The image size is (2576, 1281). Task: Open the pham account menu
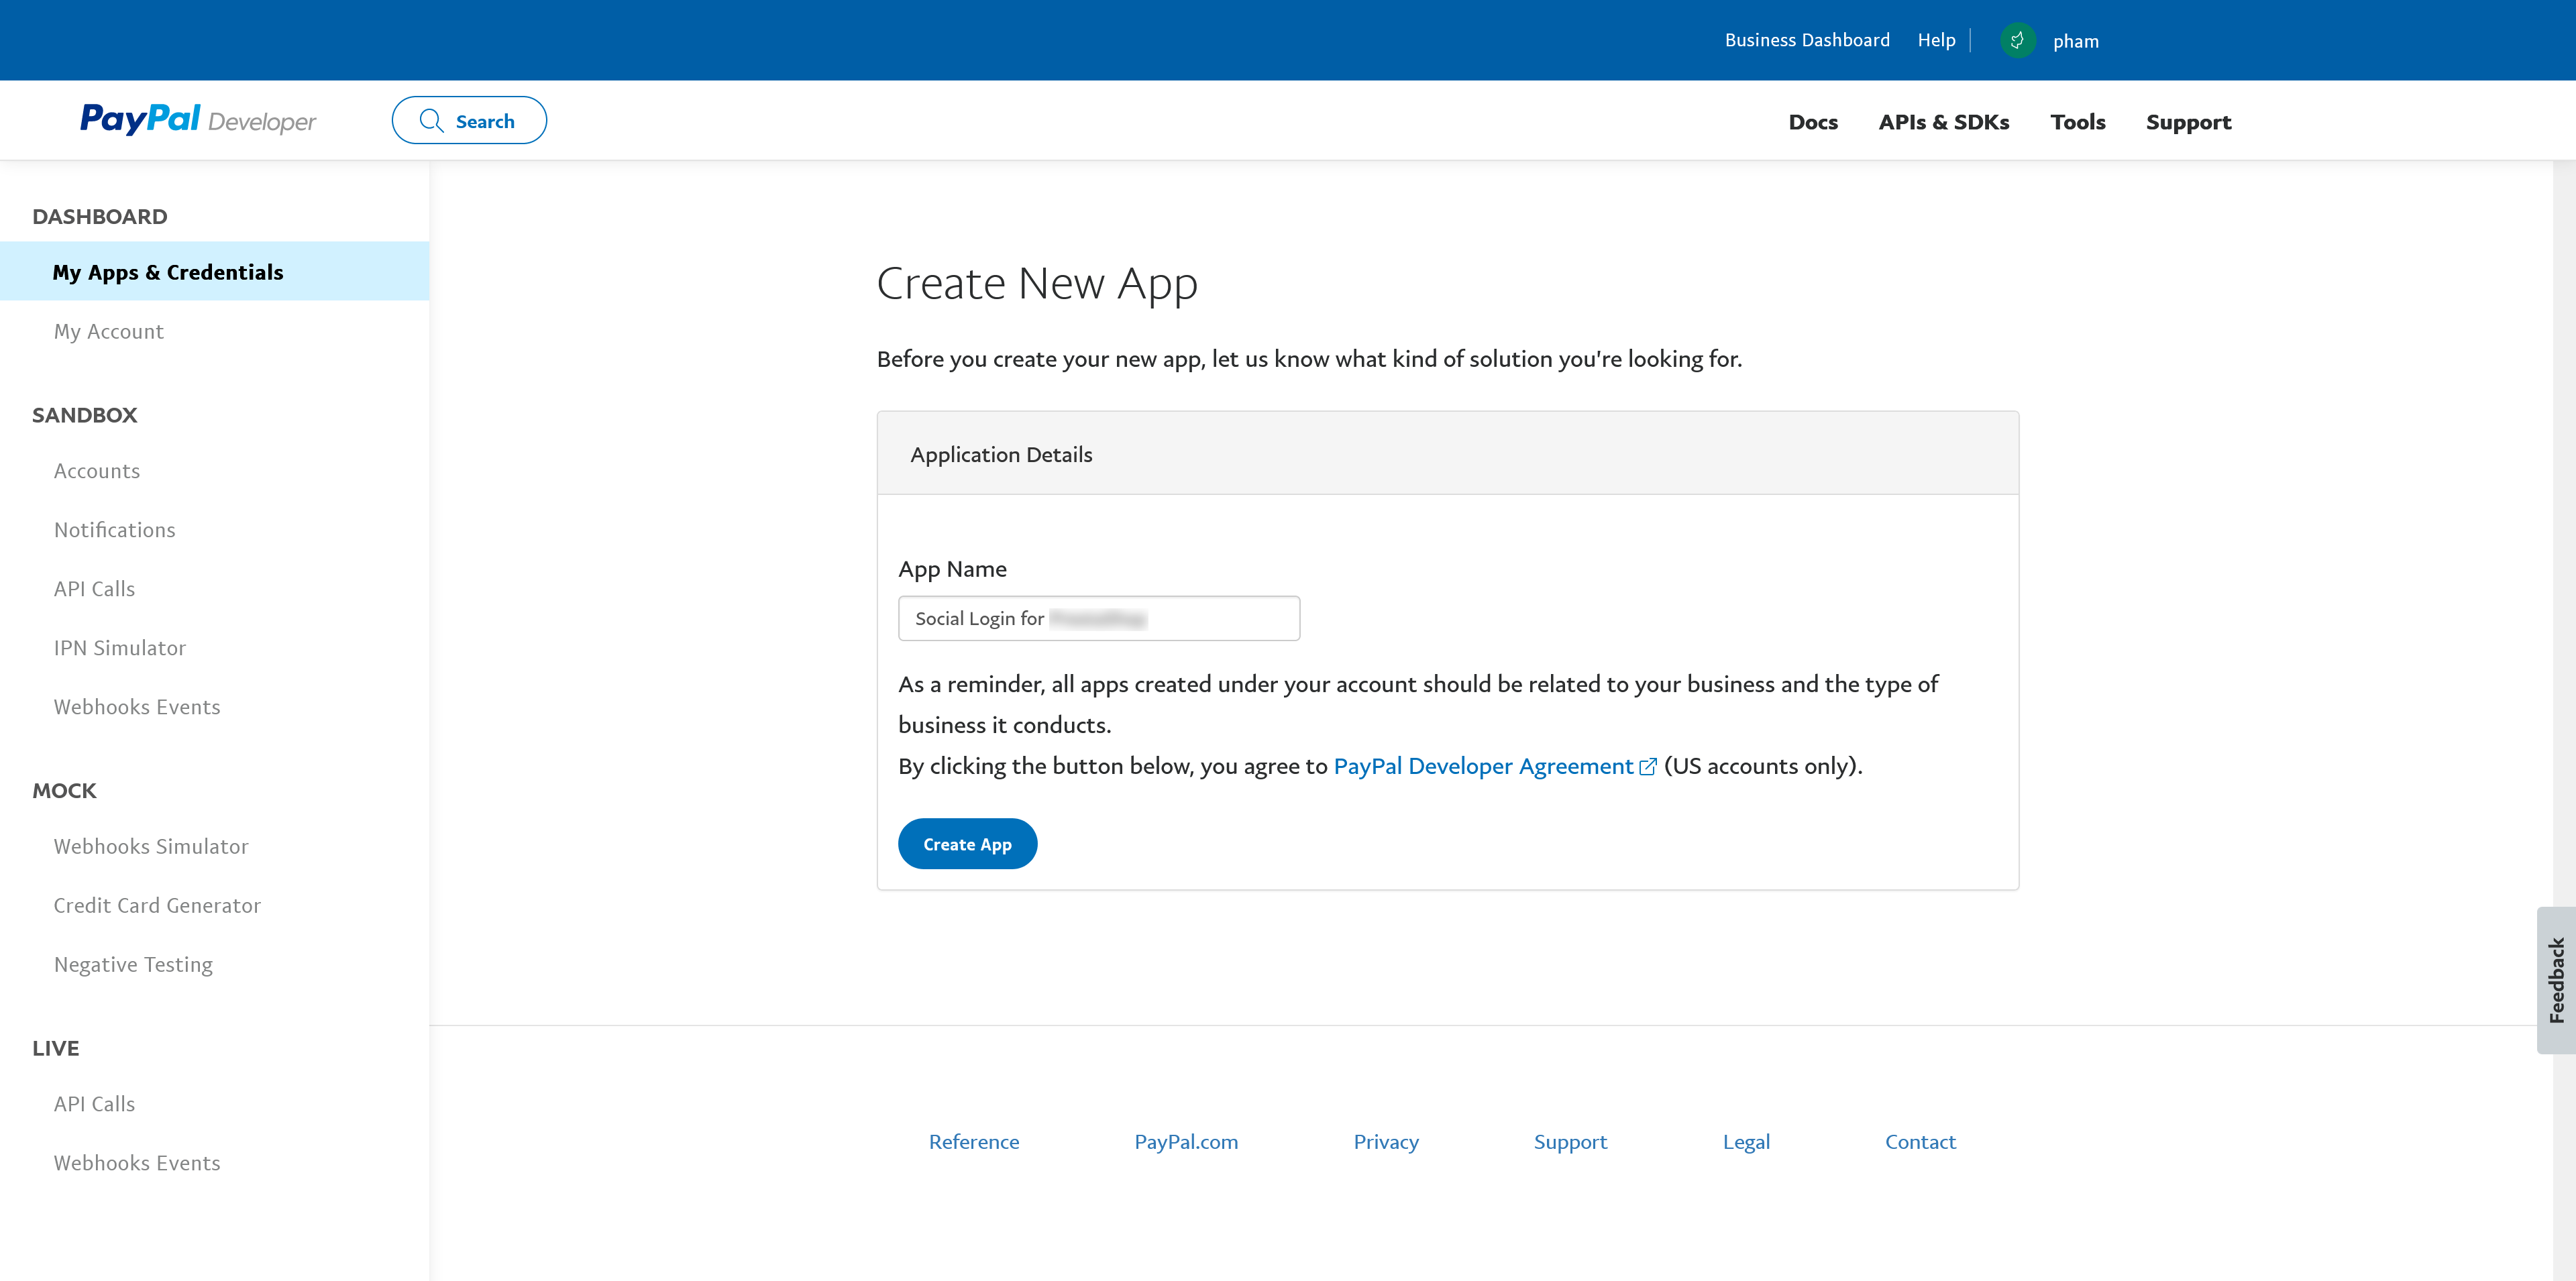(2076, 41)
